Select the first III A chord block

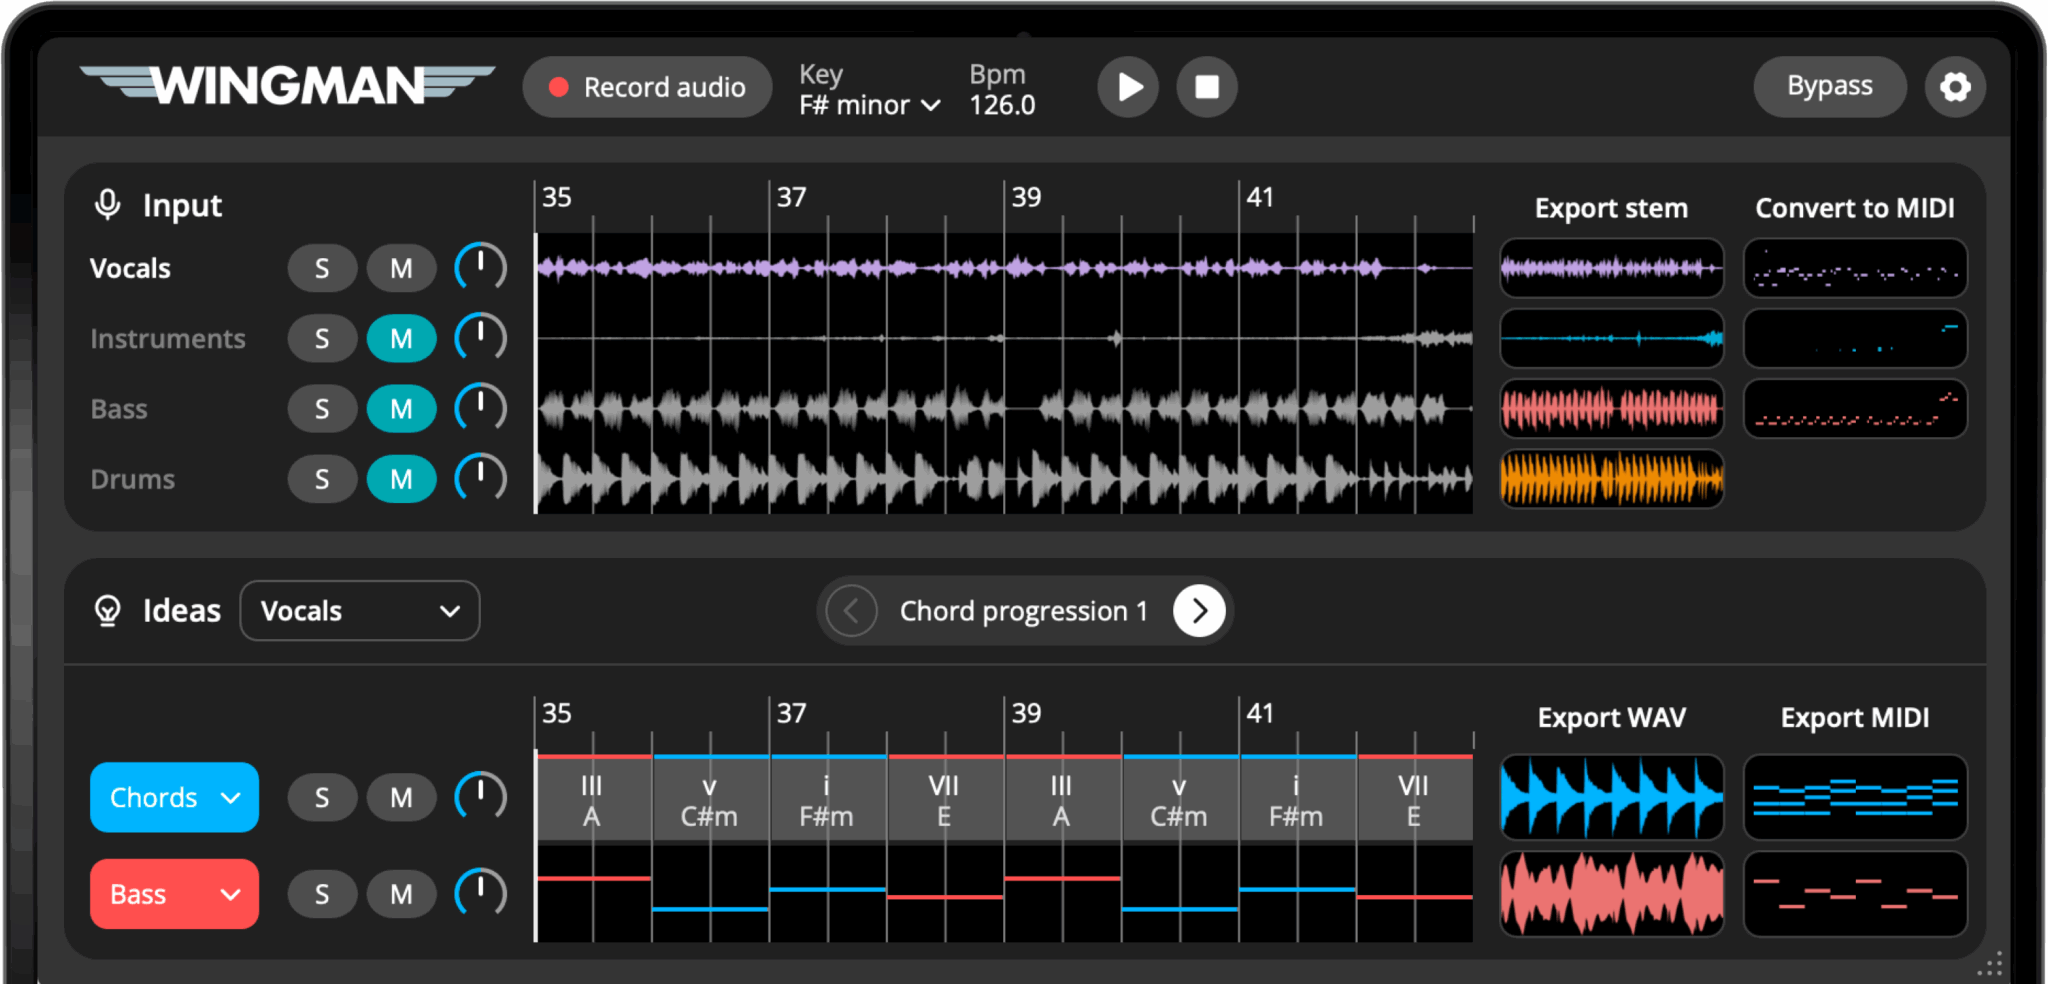(x=593, y=799)
